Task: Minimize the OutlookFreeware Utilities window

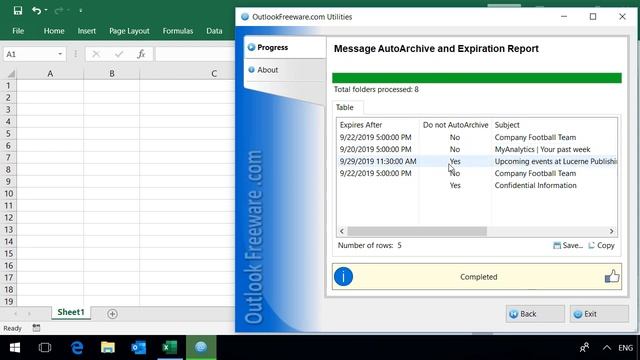Action: (x=564, y=17)
